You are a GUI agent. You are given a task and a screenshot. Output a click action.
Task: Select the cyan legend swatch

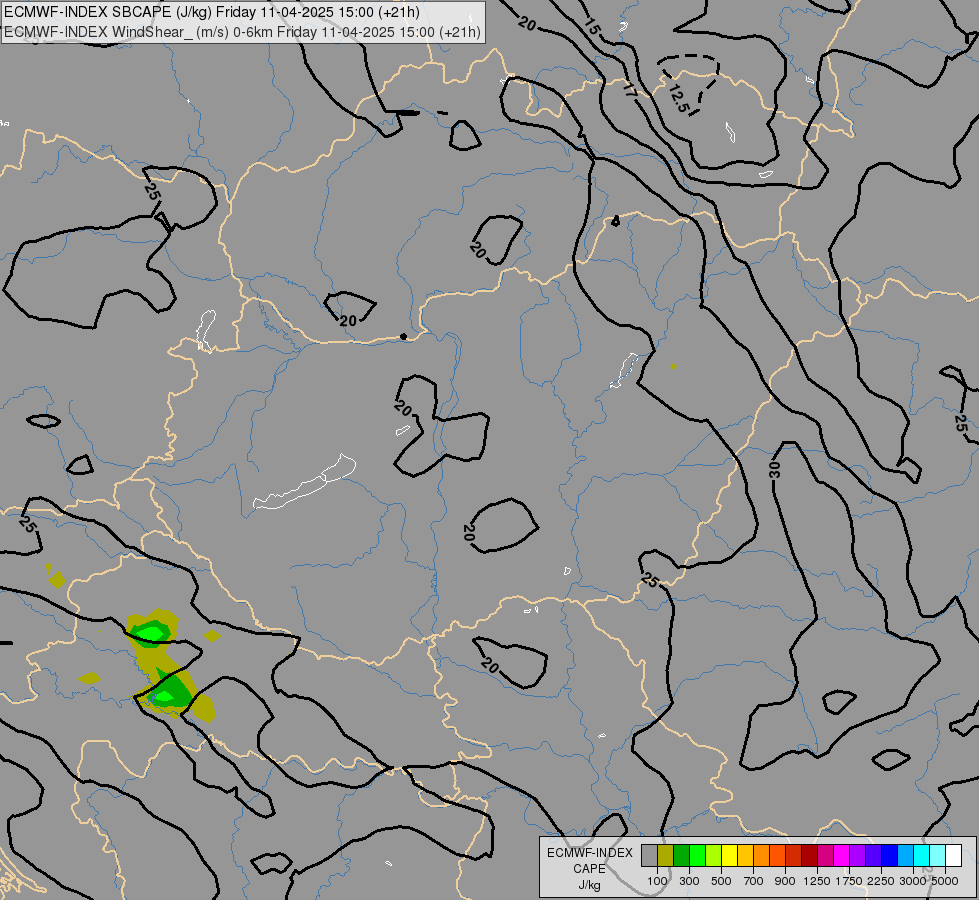tap(922, 855)
